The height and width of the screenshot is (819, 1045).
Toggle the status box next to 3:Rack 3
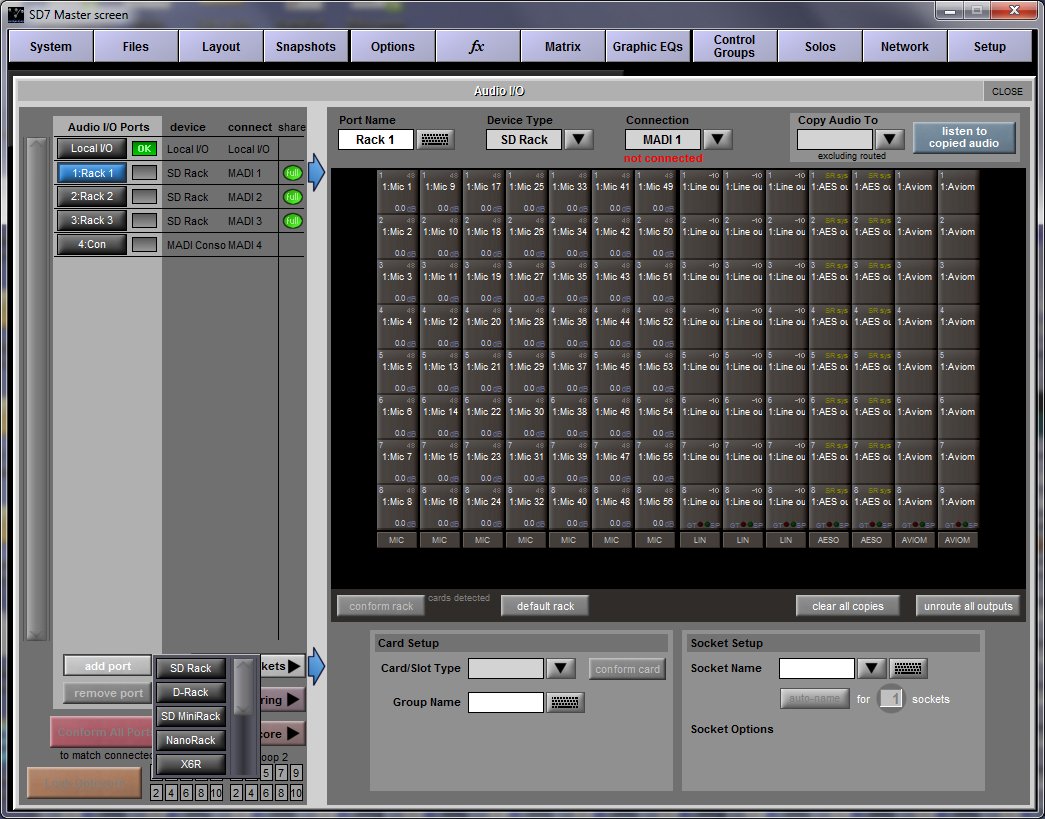pos(144,221)
